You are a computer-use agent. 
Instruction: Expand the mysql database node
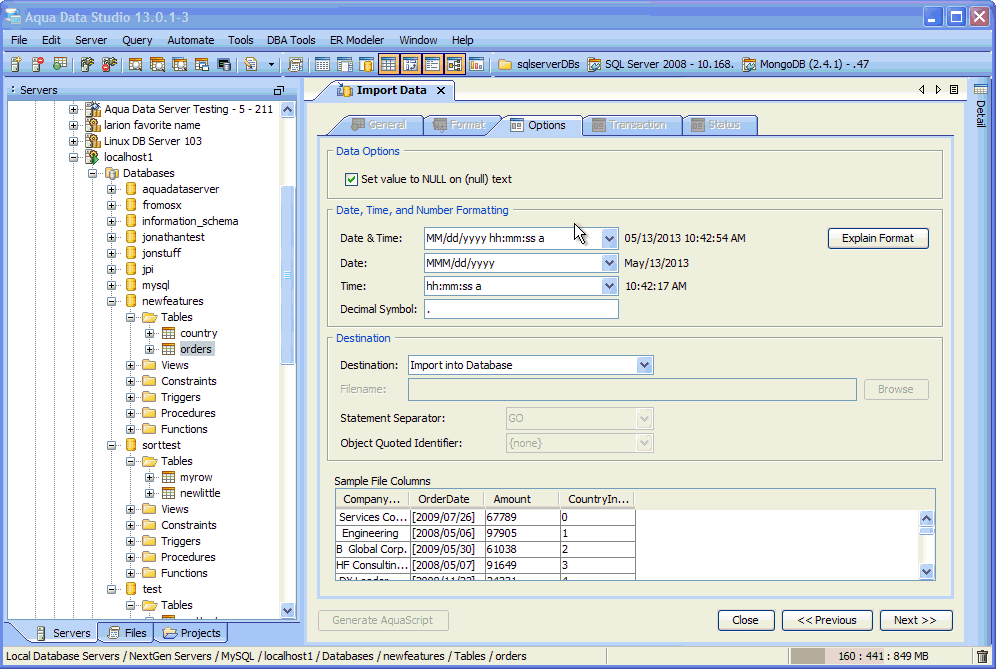[x=112, y=285]
